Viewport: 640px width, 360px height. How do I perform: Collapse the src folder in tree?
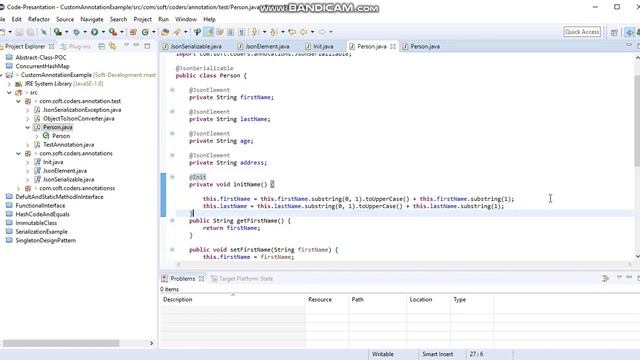(x=9, y=93)
